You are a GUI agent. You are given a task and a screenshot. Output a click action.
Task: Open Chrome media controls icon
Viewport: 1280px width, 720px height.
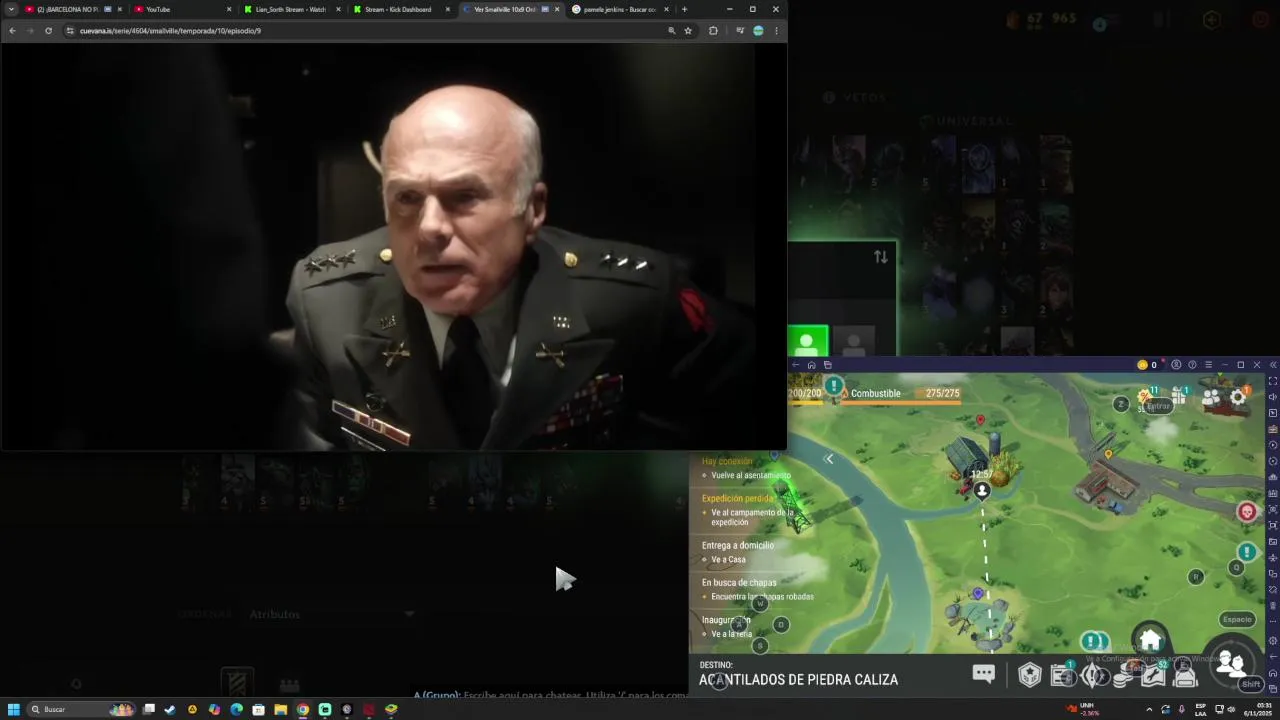click(740, 31)
